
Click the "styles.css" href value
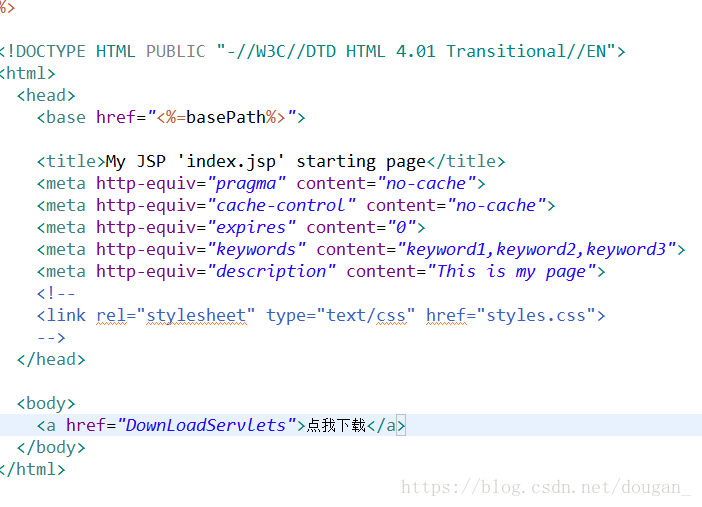(x=536, y=316)
